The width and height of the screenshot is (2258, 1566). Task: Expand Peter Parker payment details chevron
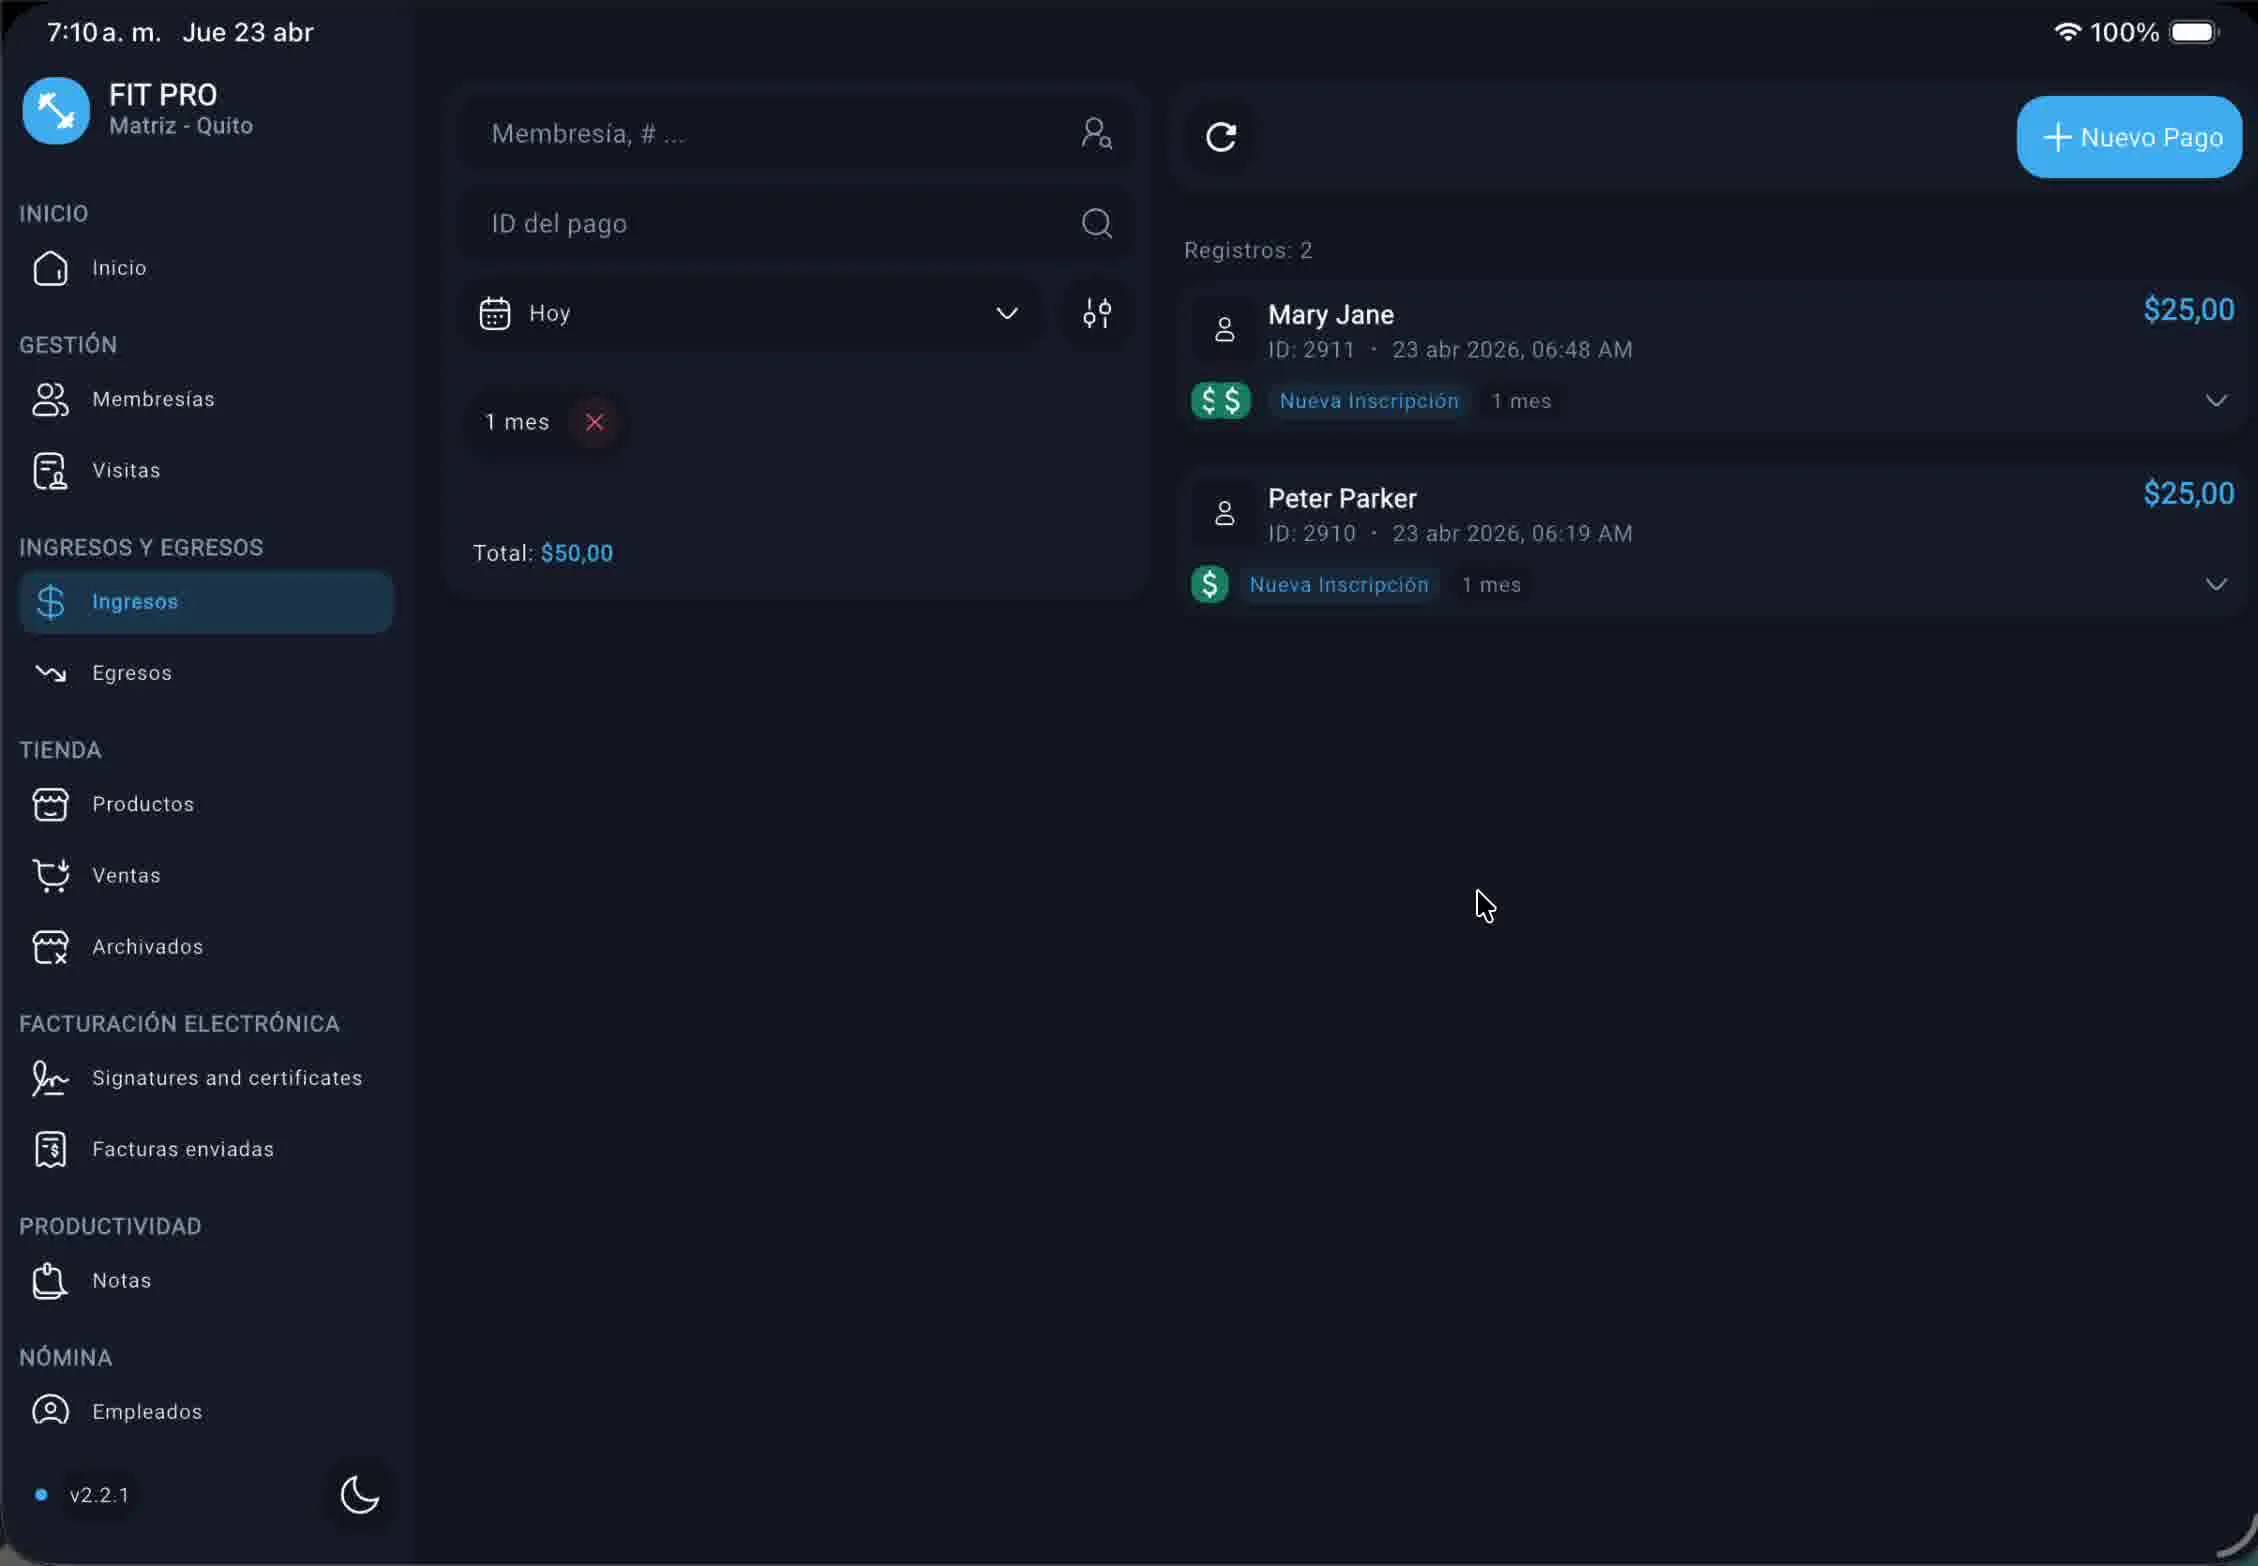[2216, 584]
